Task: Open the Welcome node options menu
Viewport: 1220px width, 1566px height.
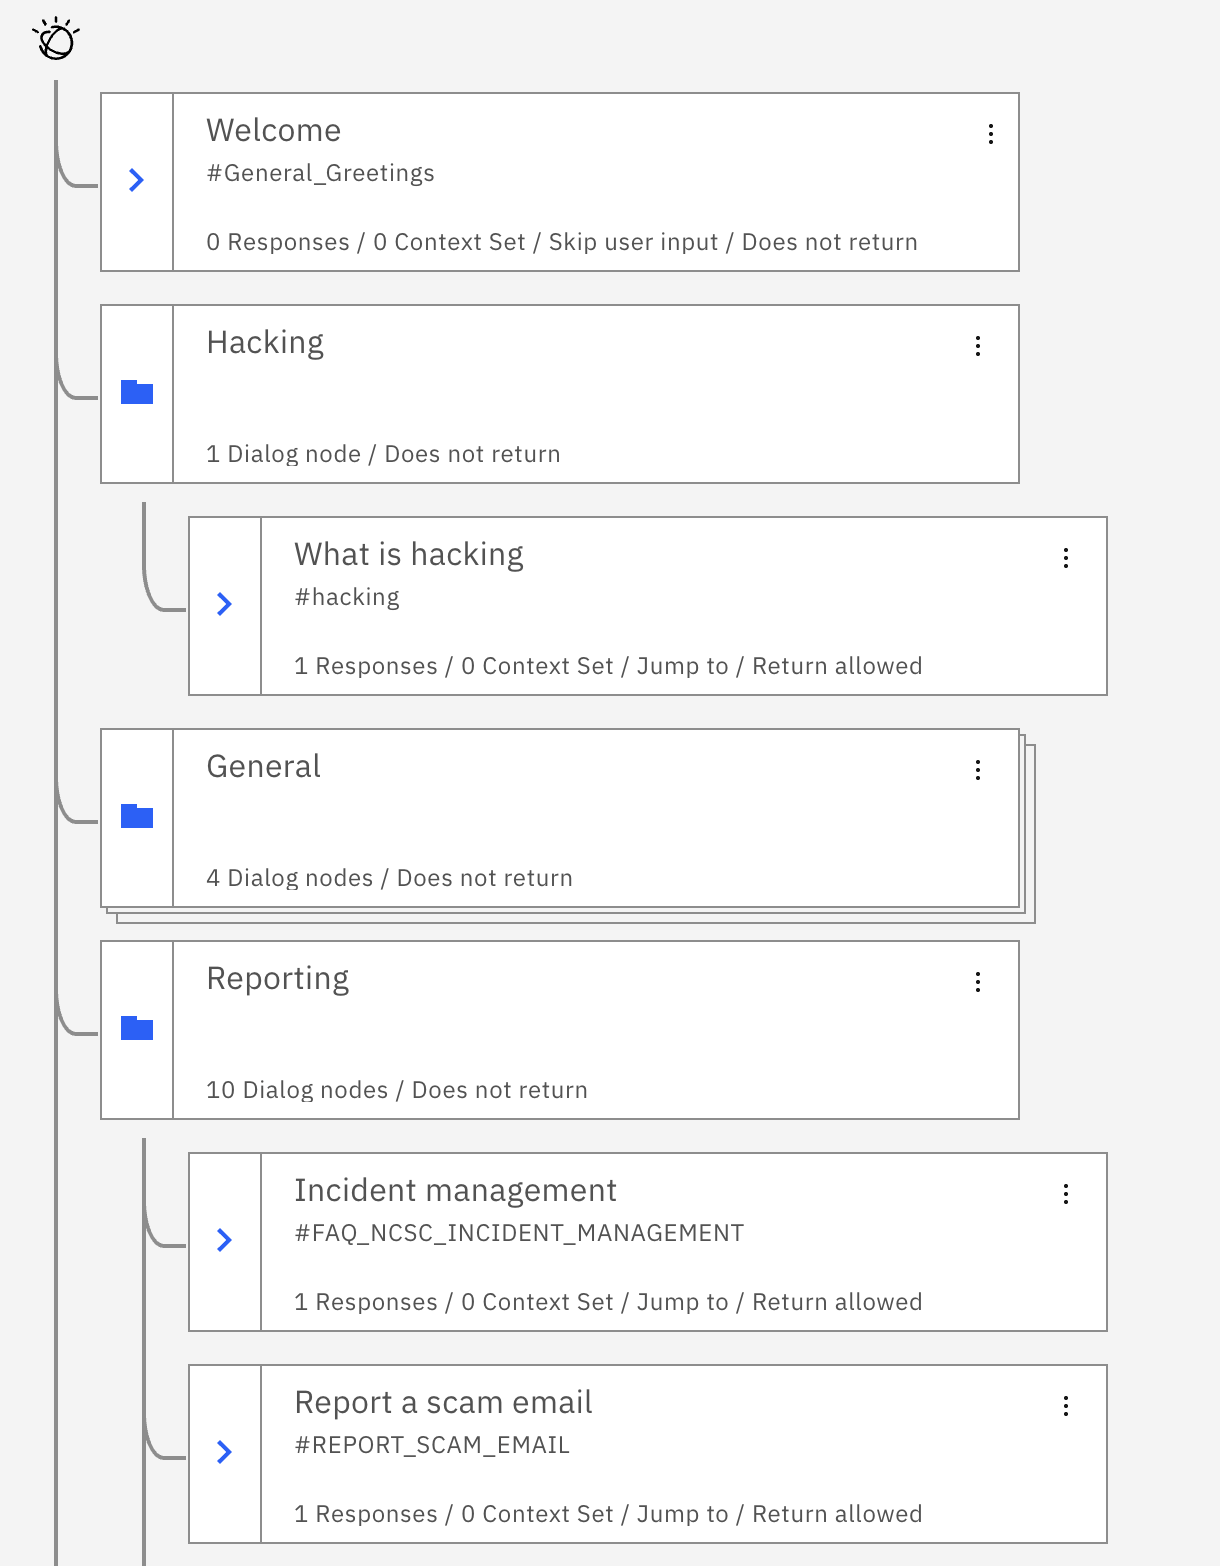Action: click(990, 134)
